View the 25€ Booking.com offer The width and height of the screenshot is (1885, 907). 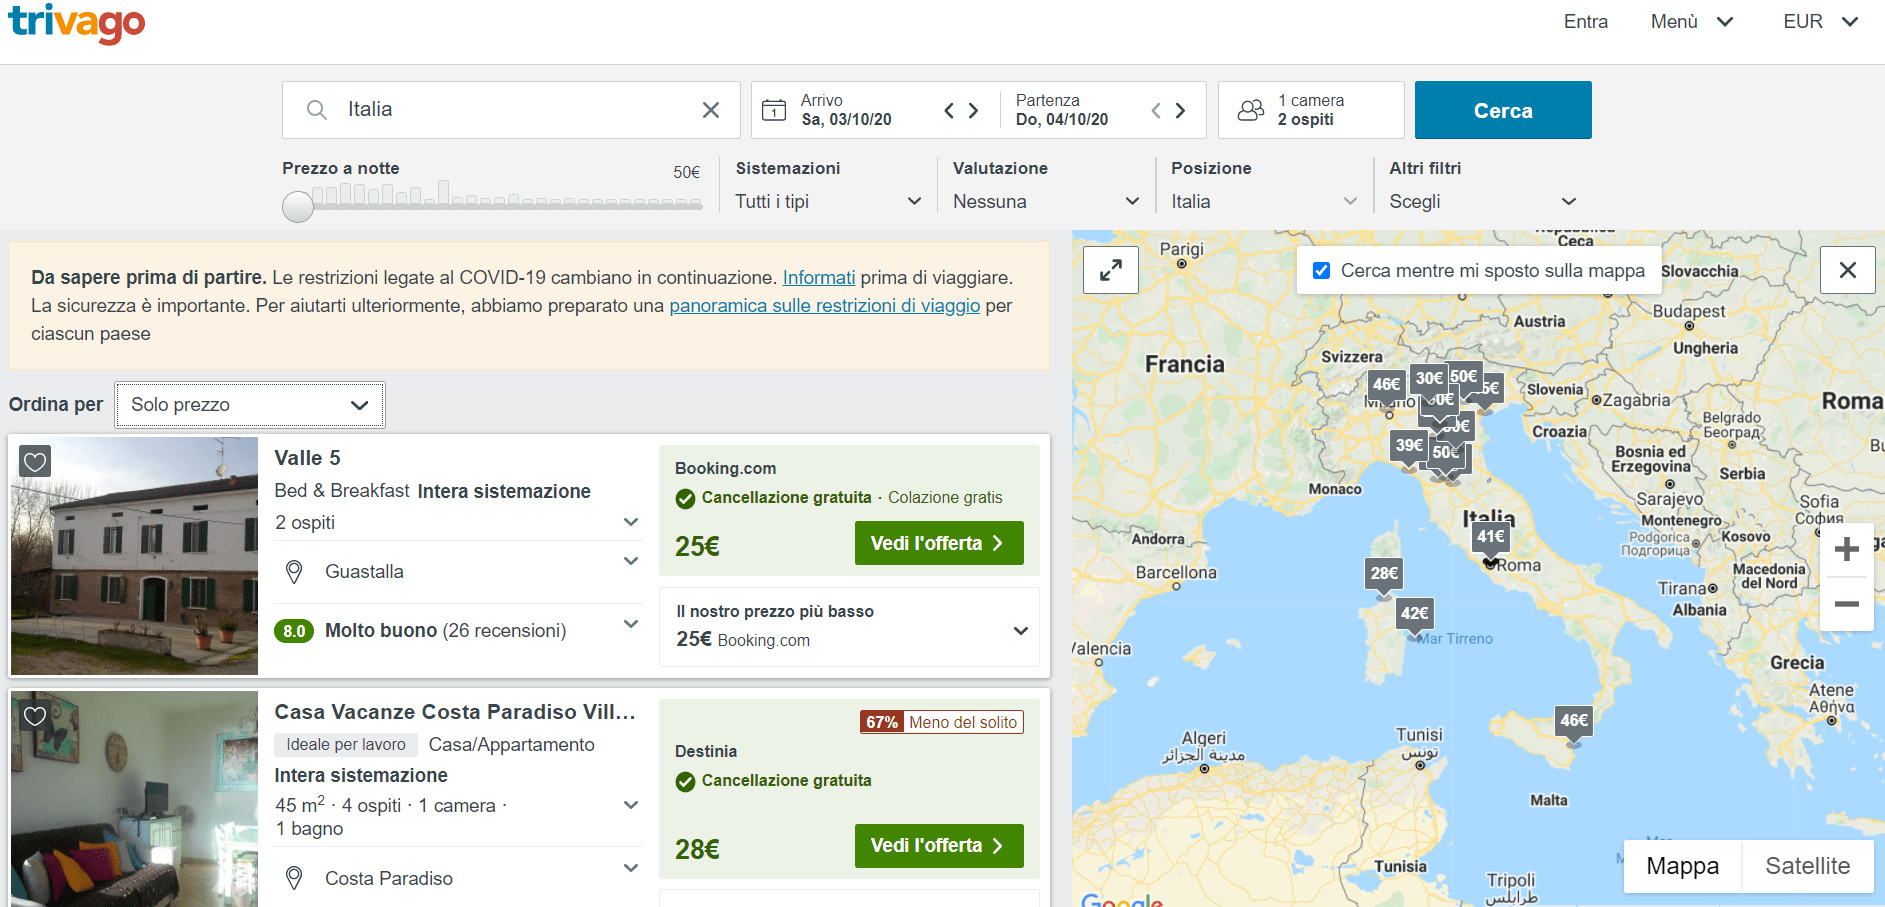(939, 543)
